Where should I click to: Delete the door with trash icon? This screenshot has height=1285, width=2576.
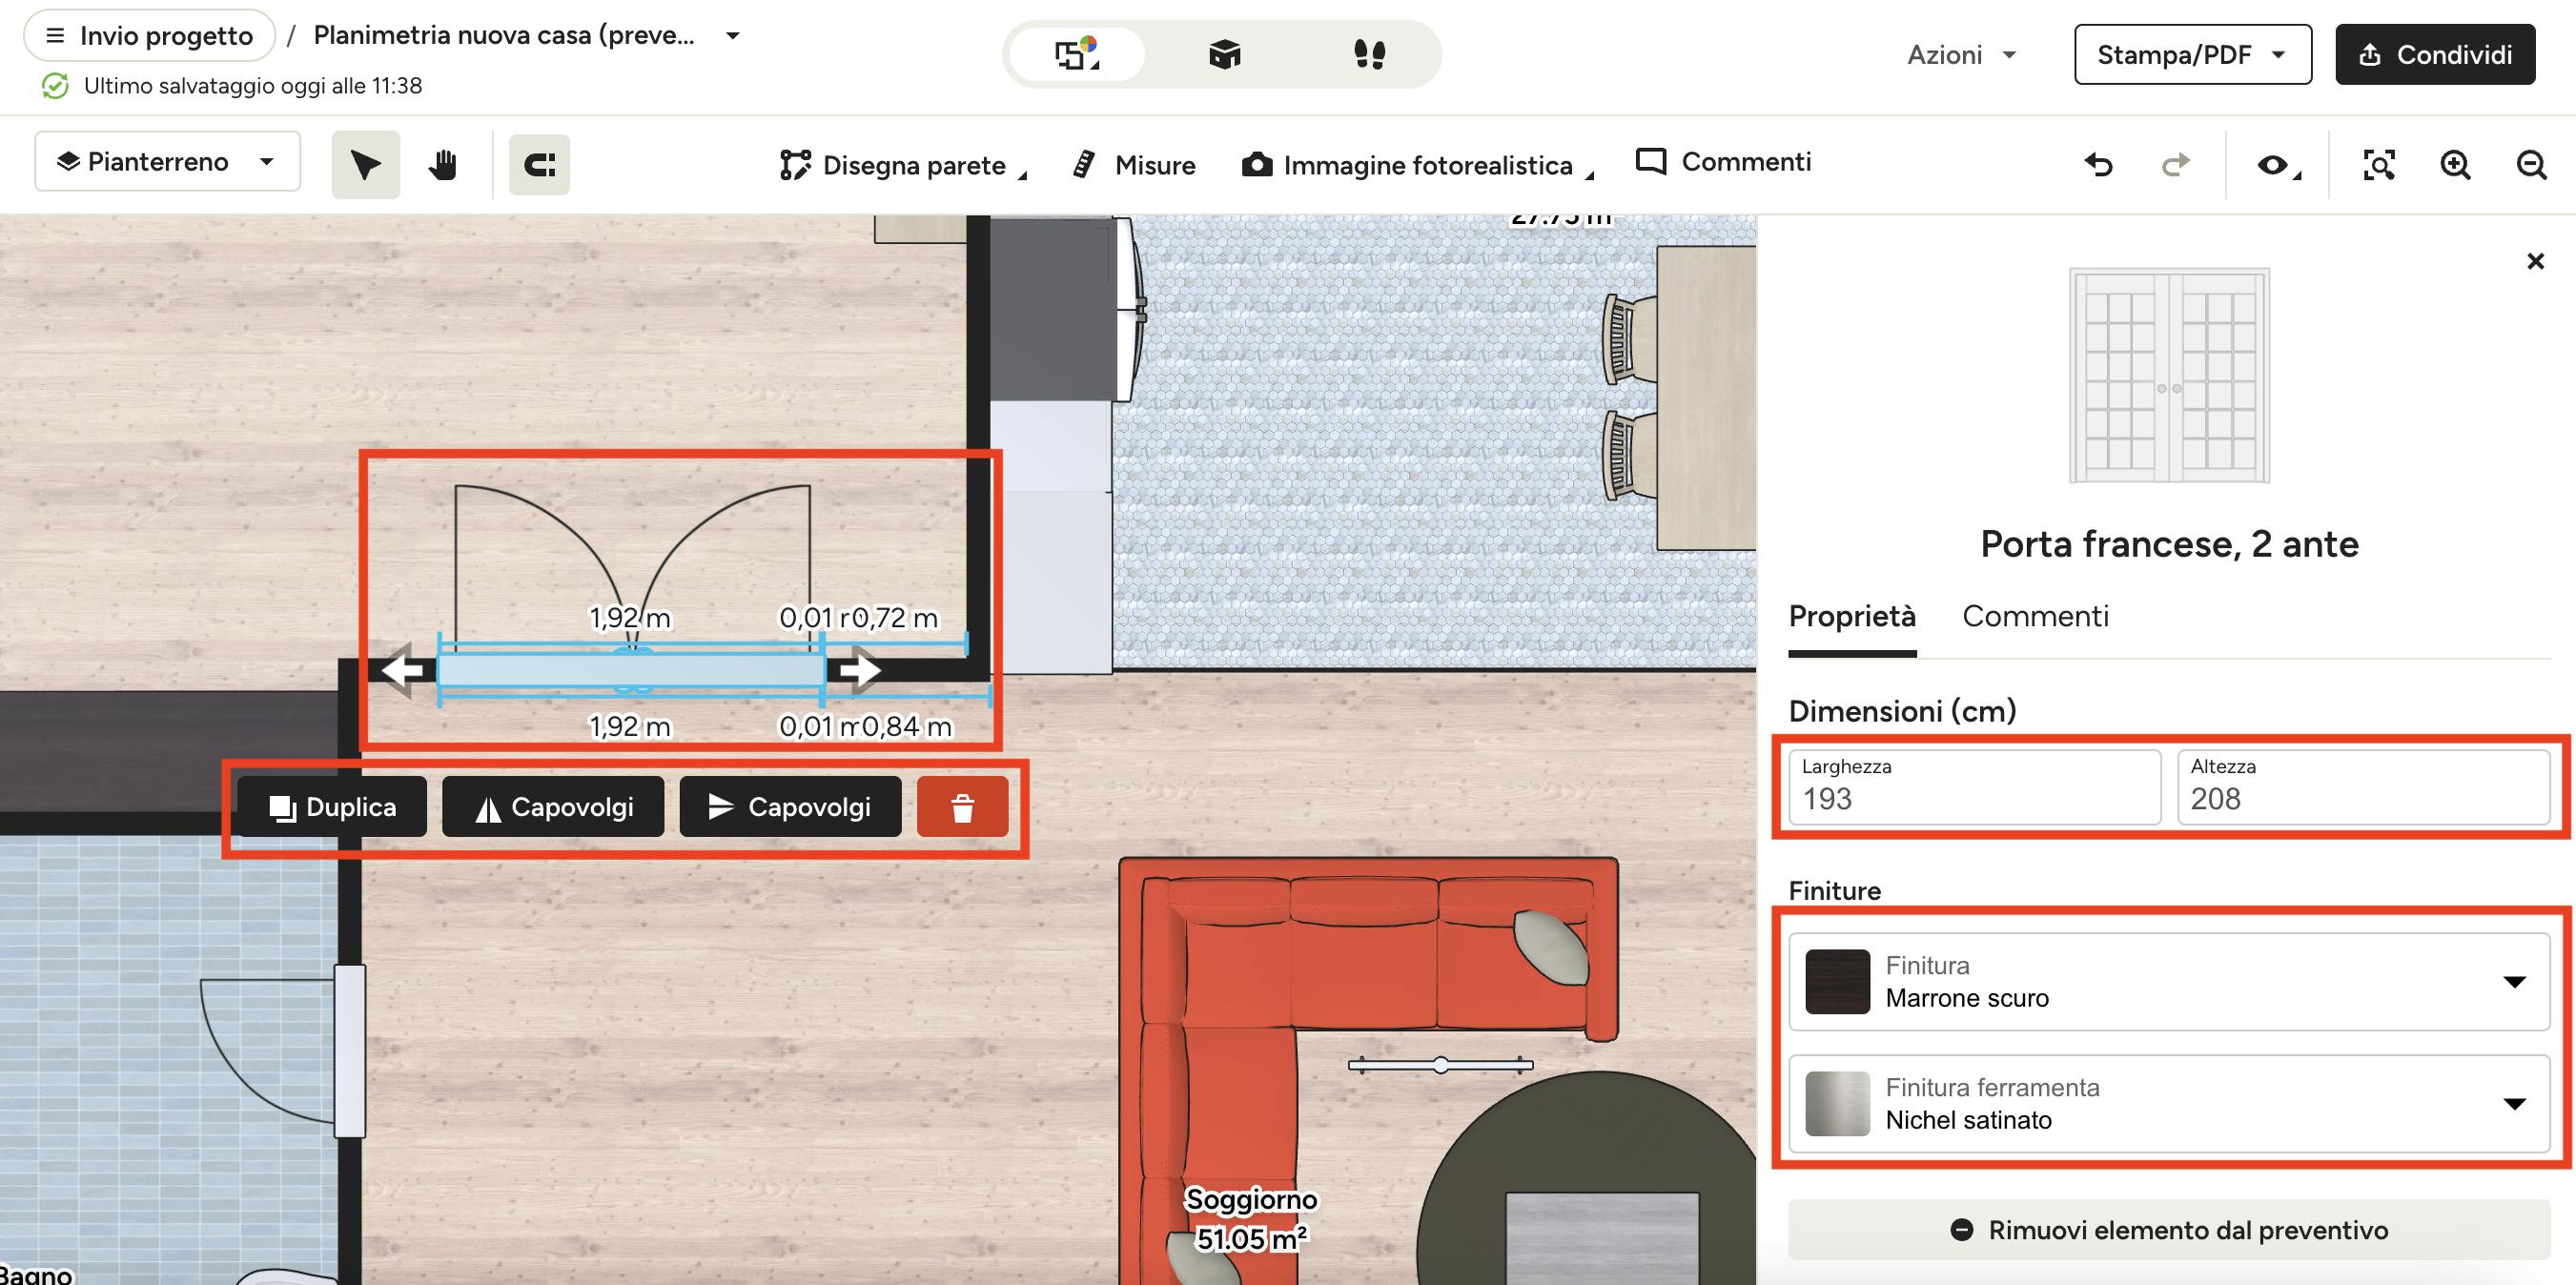click(x=962, y=807)
